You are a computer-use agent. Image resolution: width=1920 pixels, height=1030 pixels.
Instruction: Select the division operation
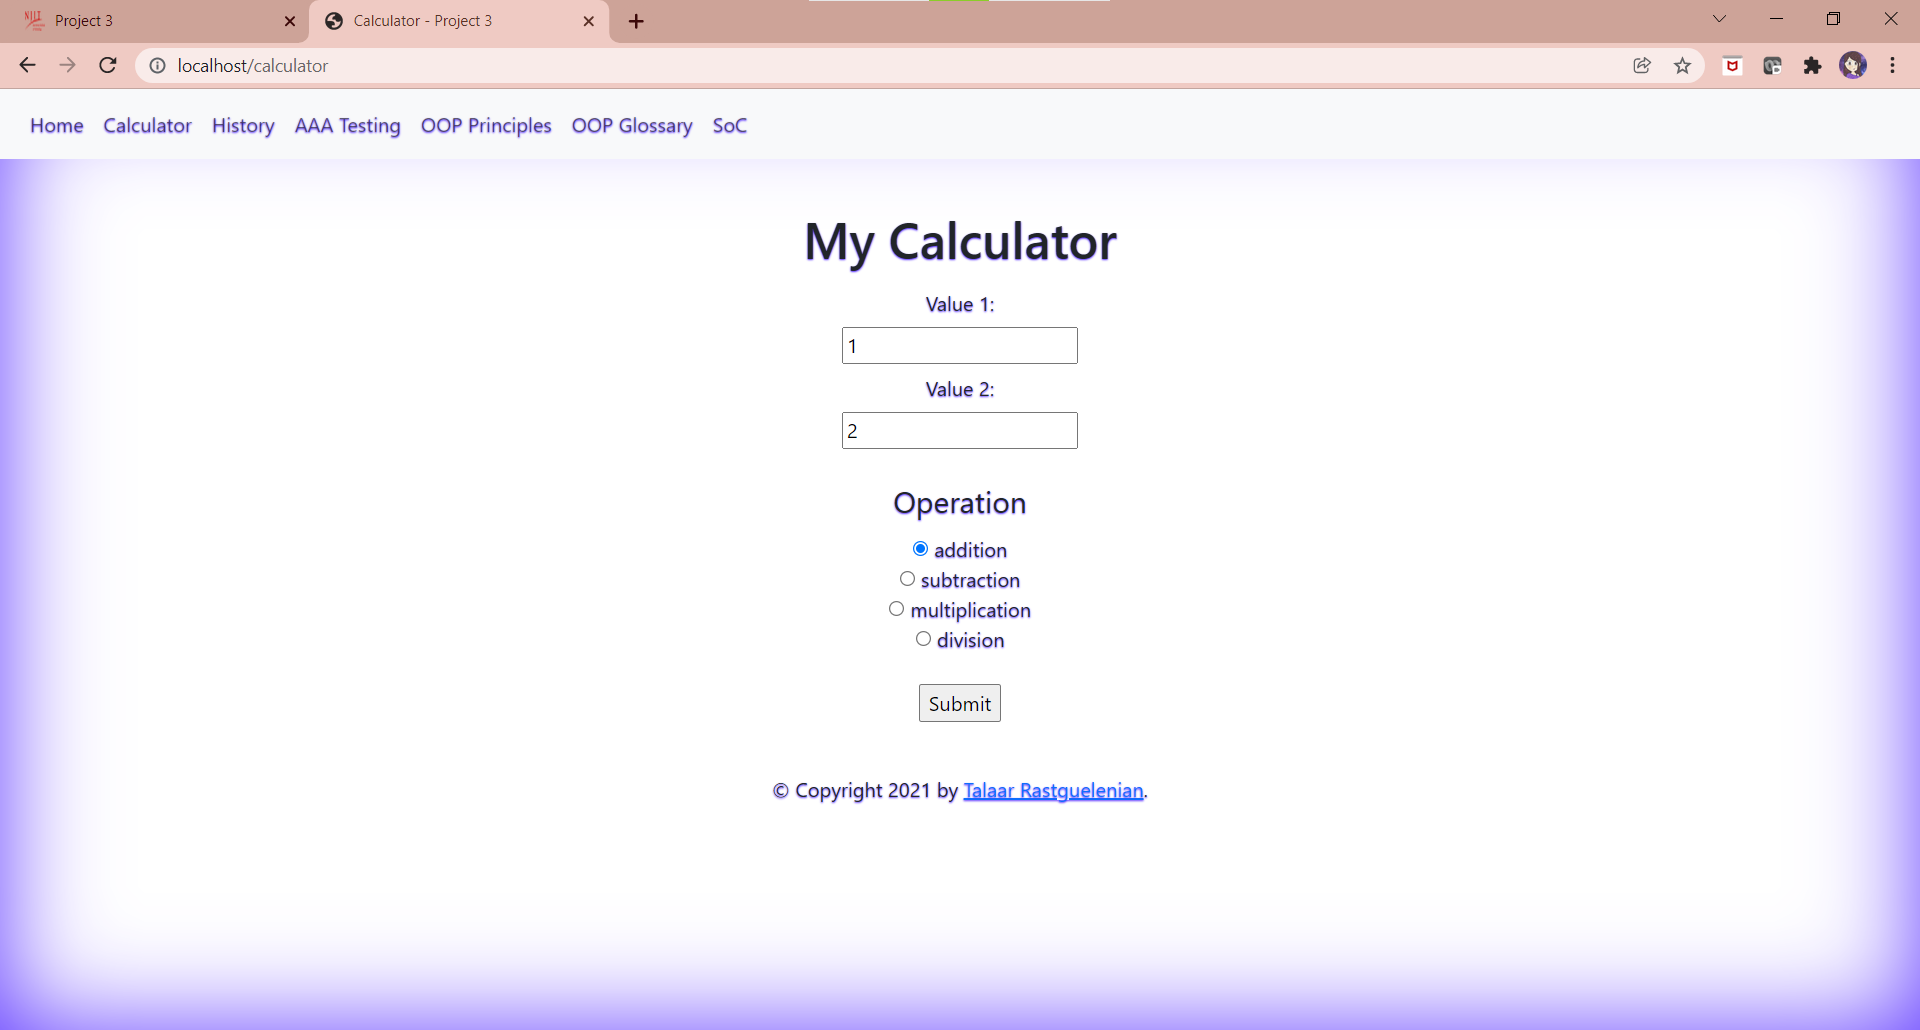pyautogui.click(x=923, y=638)
